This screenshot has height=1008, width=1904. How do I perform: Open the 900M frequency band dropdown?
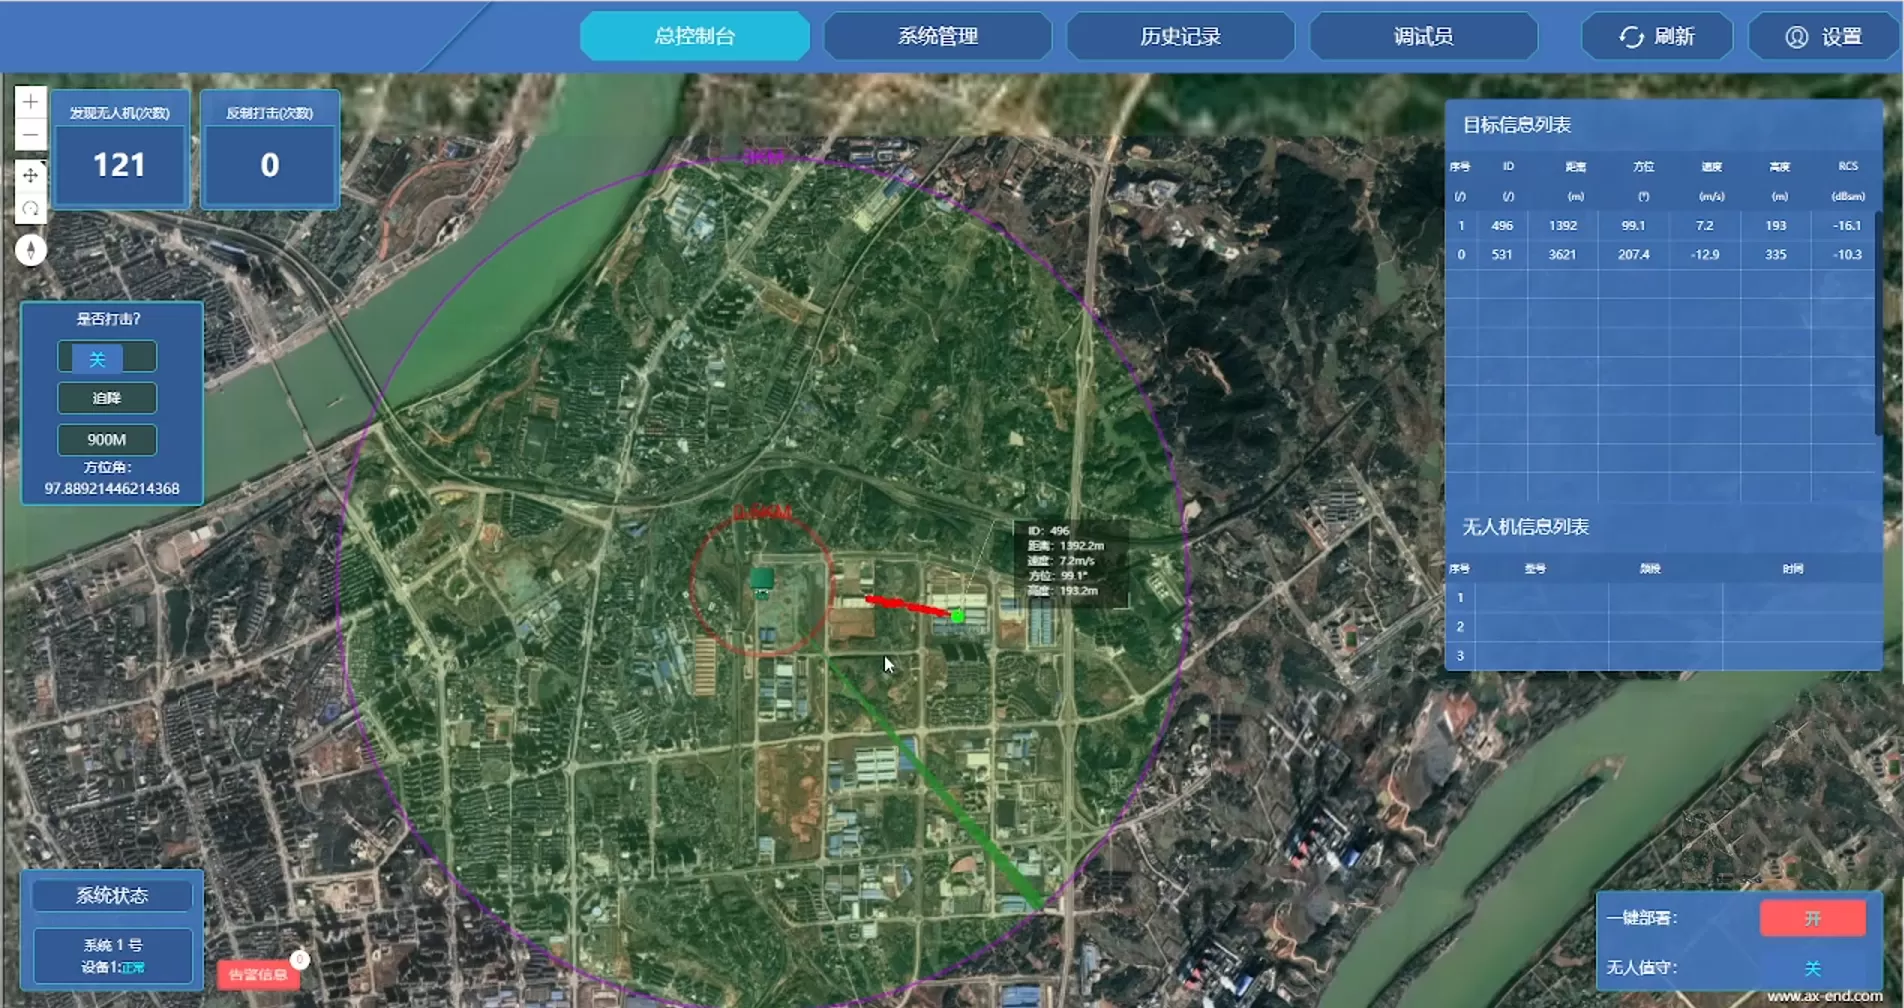pyautogui.click(x=106, y=439)
